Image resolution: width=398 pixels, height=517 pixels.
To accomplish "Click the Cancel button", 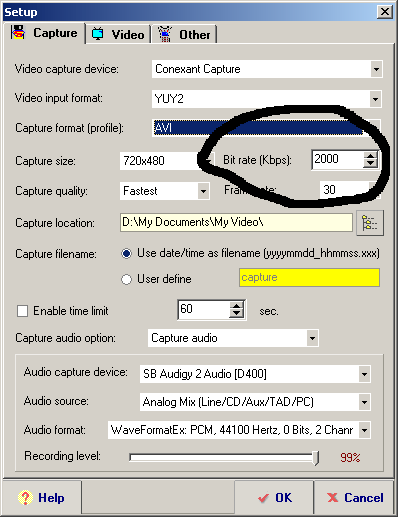I will click(x=355, y=498).
